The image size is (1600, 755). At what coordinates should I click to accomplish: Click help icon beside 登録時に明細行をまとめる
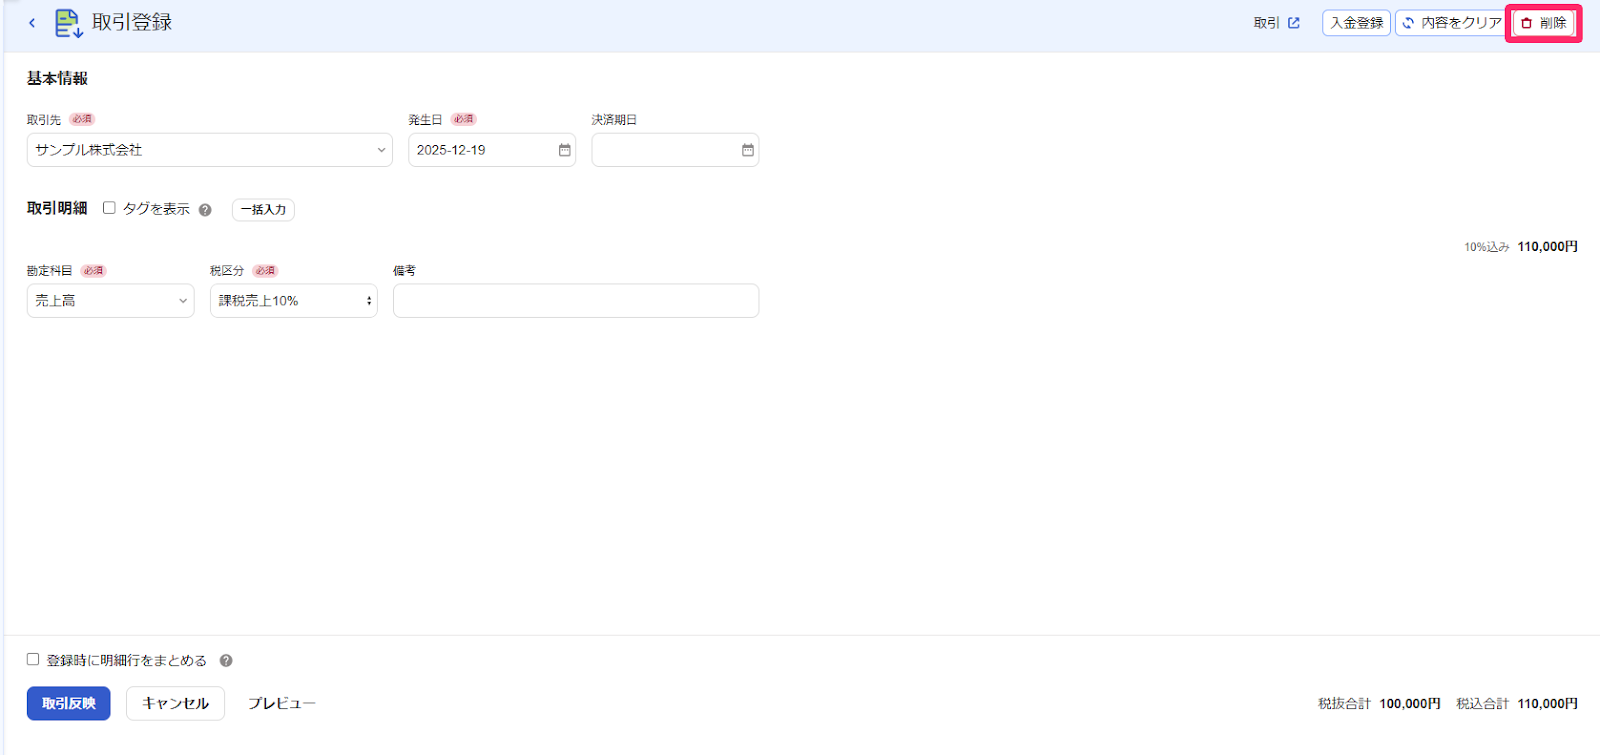tap(226, 661)
